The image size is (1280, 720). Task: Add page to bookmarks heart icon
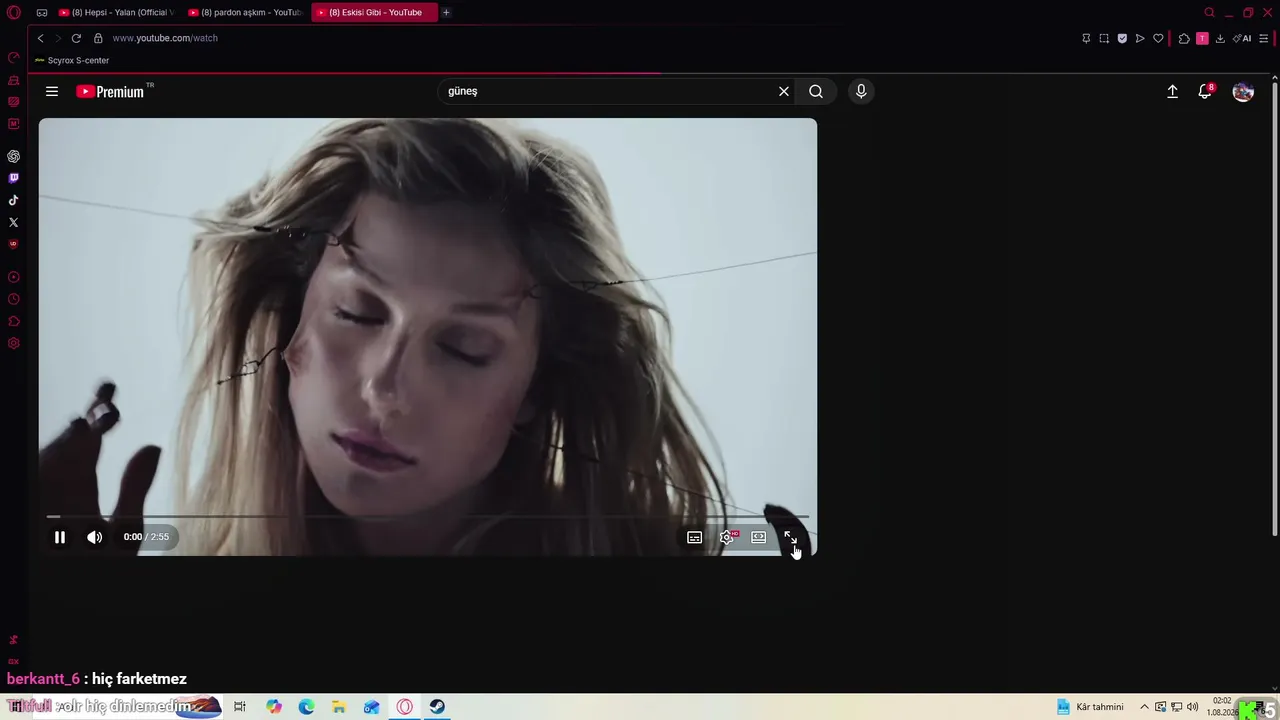click(1158, 38)
